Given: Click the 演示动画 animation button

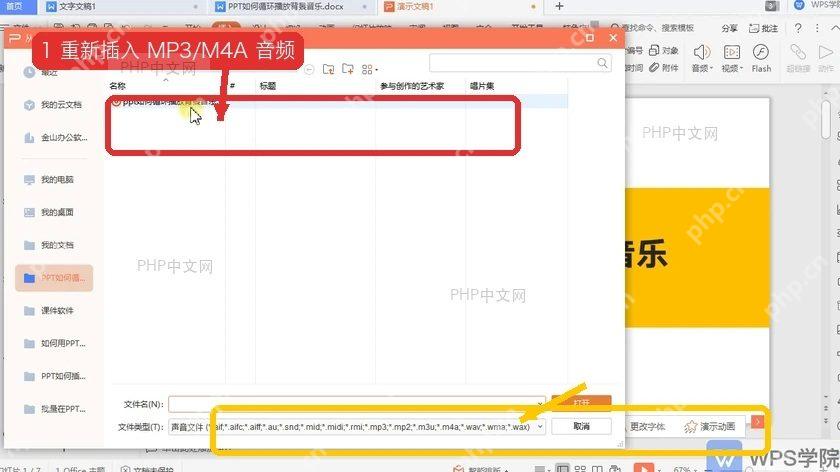Looking at the screenshot, I should point(711,426).
